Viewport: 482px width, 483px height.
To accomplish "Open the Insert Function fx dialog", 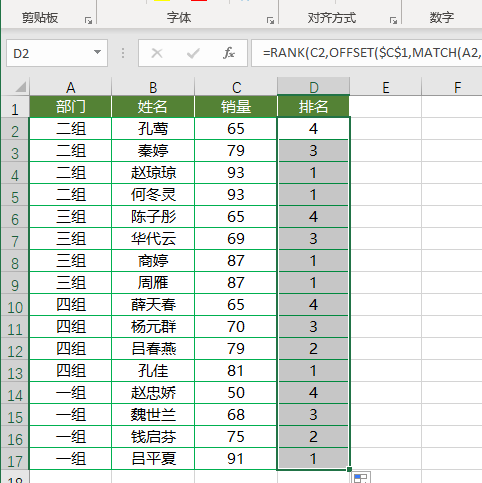I will point(229,53).
